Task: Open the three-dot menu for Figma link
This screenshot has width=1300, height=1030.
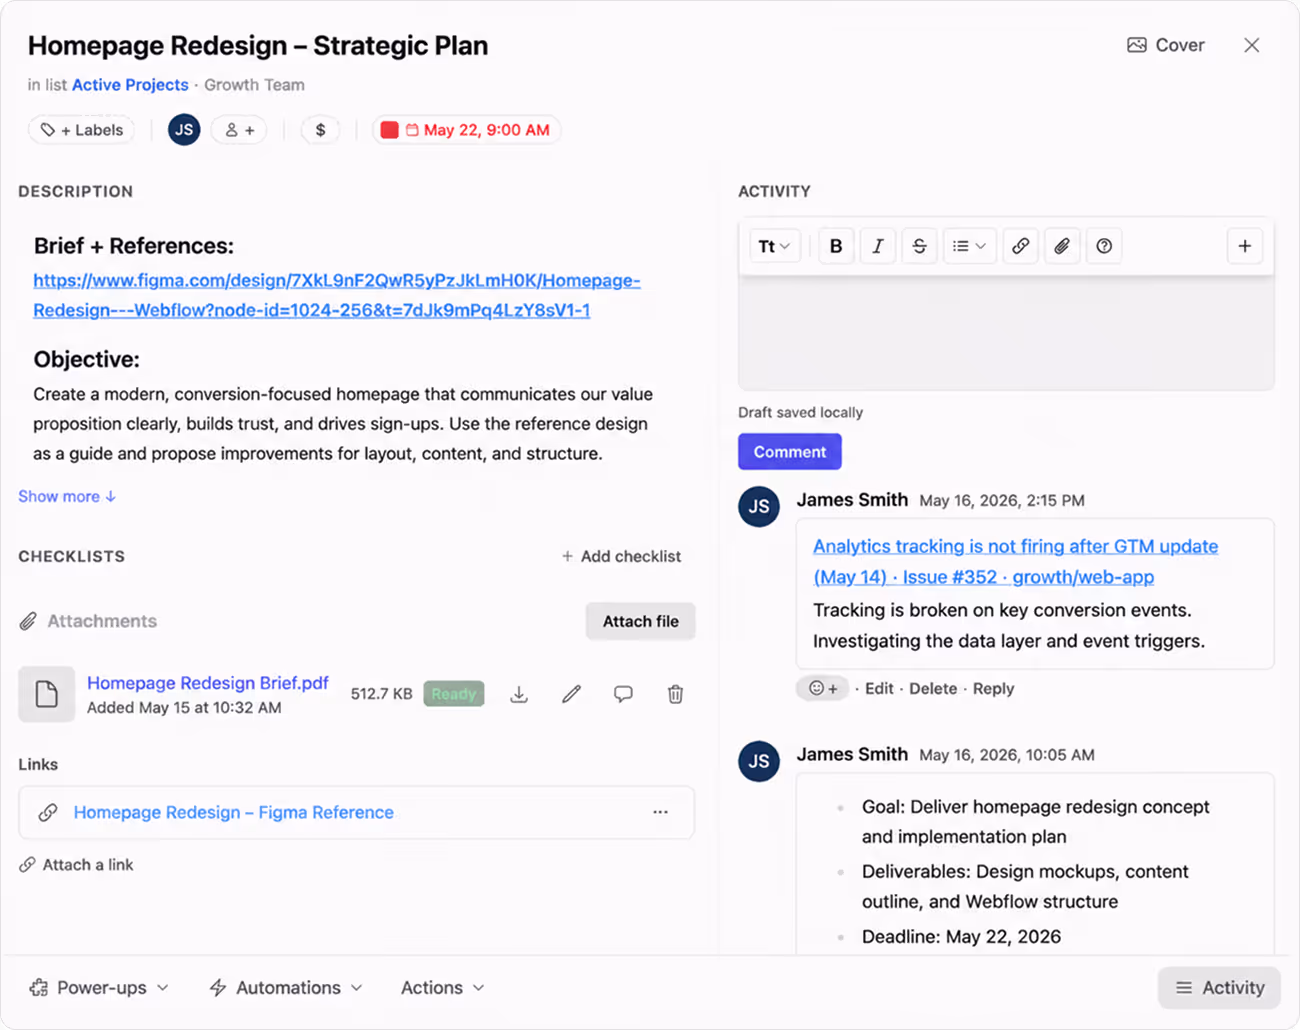Action: click(x=660, y=812)
